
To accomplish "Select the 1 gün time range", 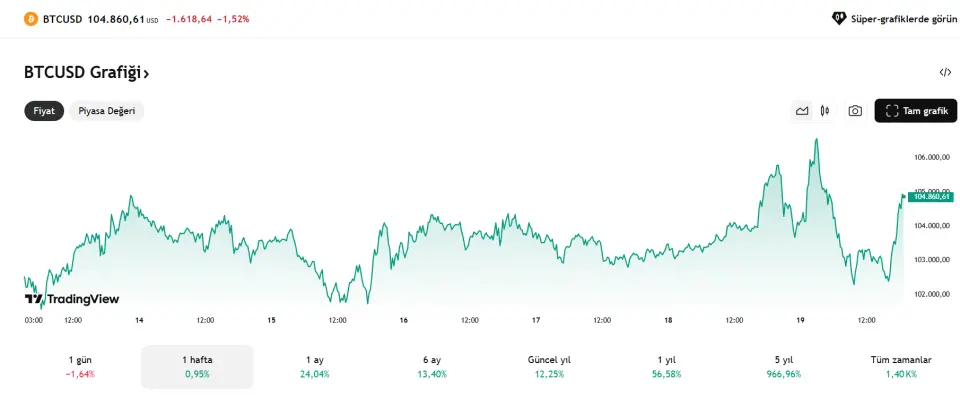I will coord(80,366).
